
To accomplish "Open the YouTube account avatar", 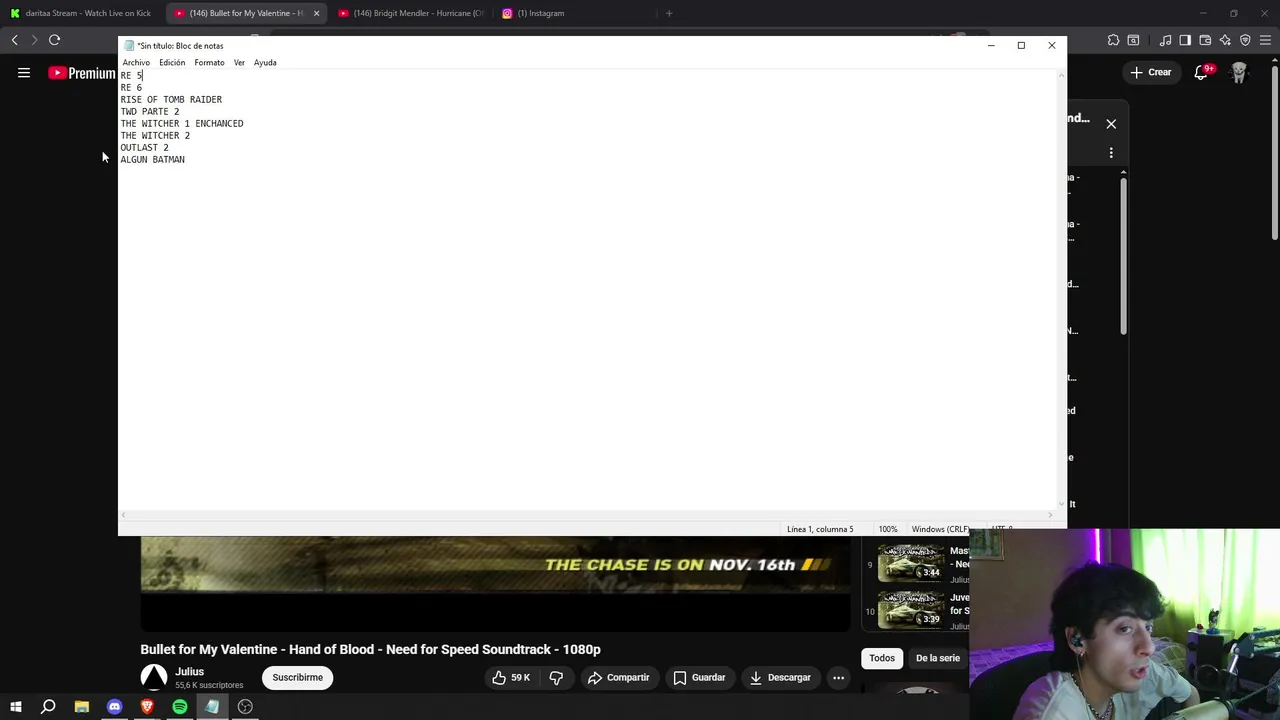I will [x=1240, y=72].
